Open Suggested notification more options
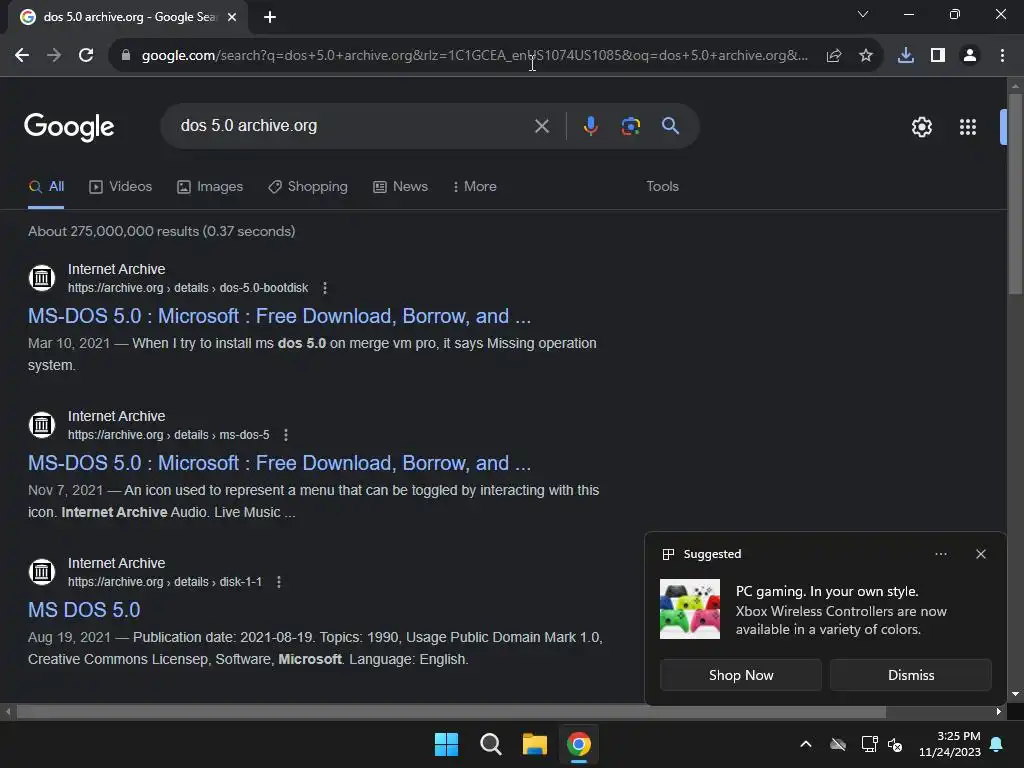This screenshot has height=768, width=1024. click(x=940, y=554)
